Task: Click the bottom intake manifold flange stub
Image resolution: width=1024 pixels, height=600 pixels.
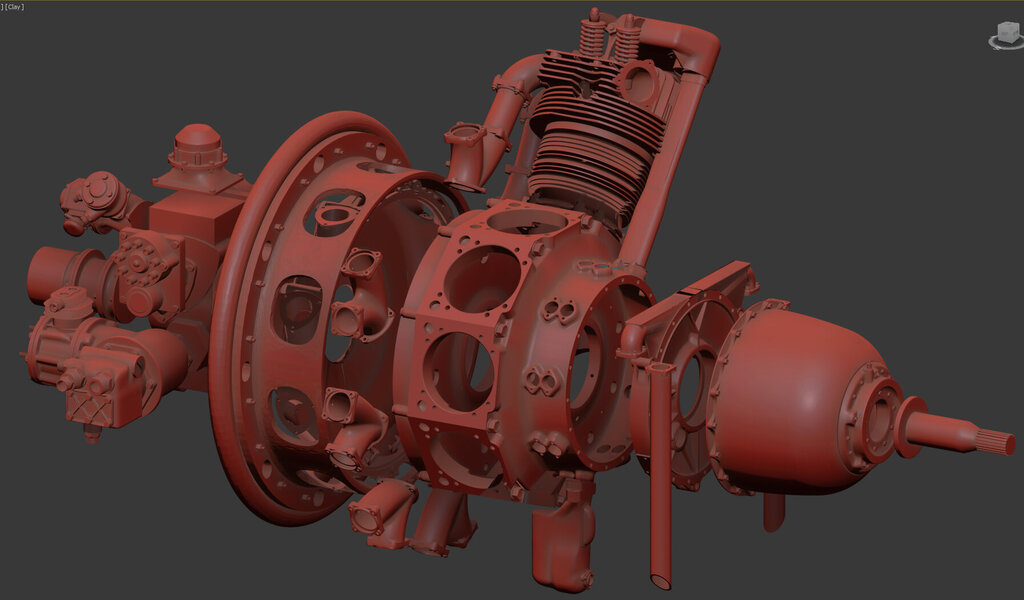Action: [380, 515]
